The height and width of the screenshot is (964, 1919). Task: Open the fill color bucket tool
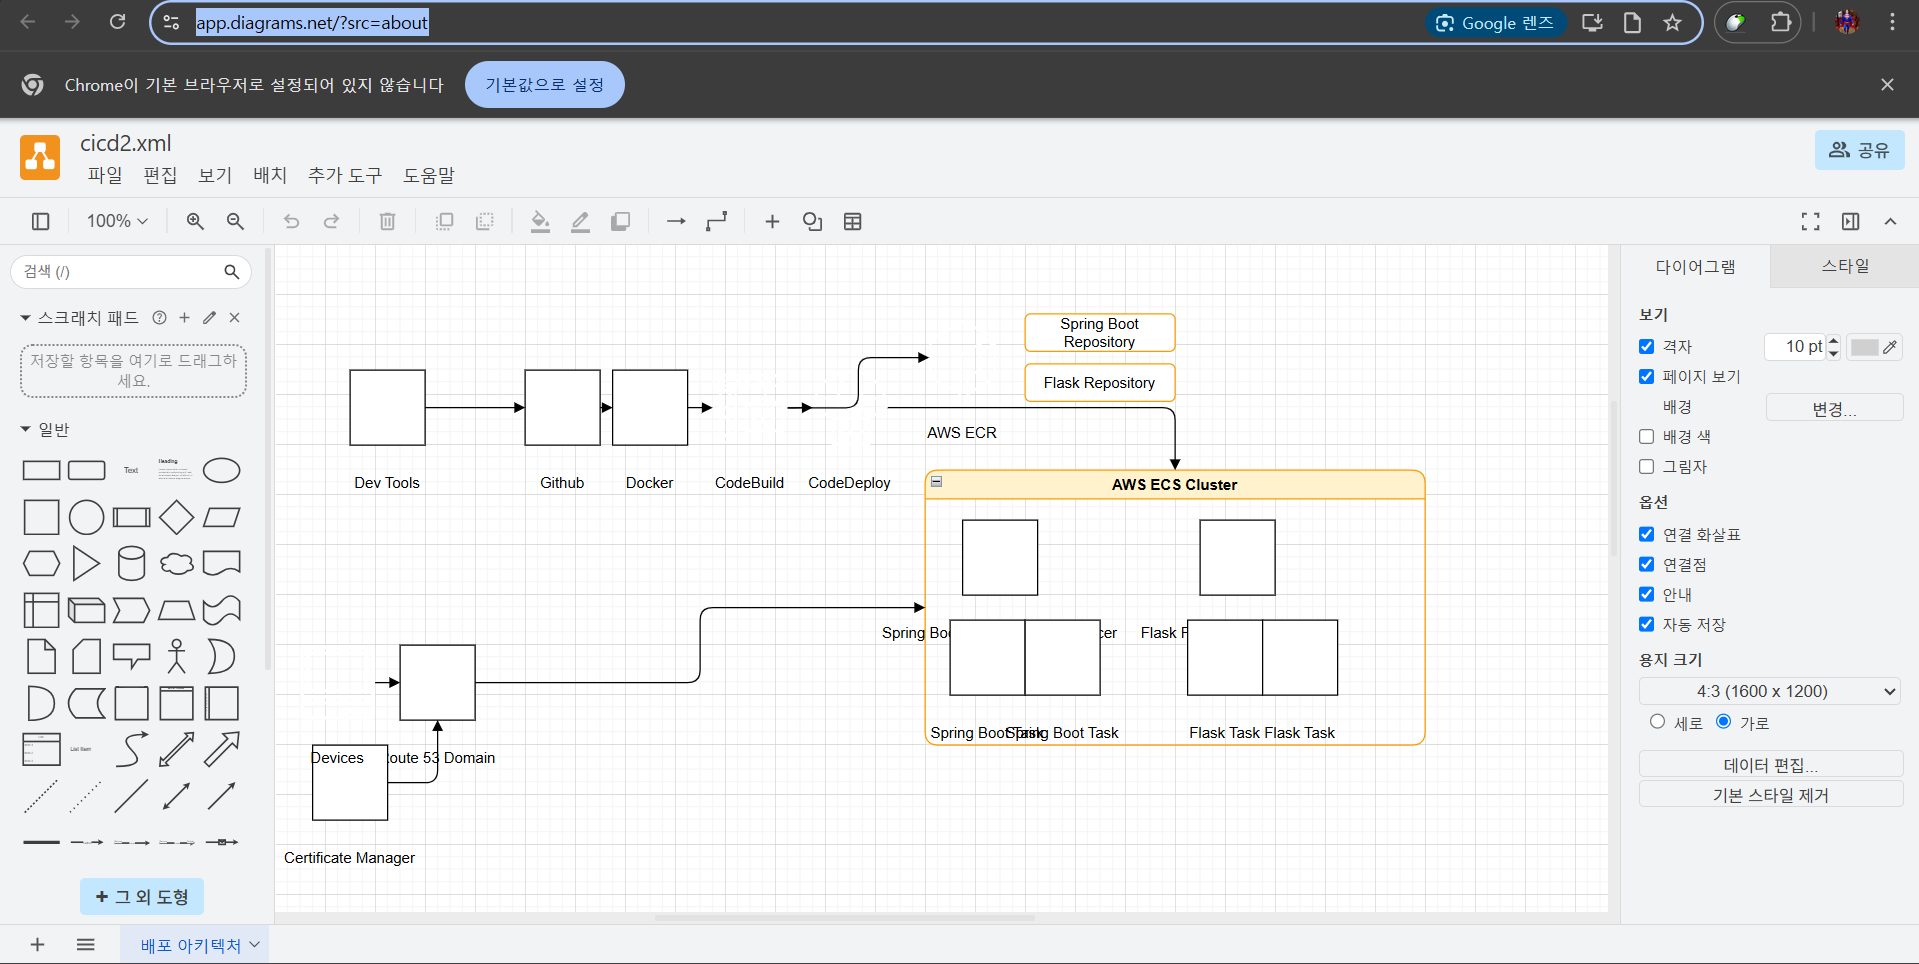coord(540,221)
